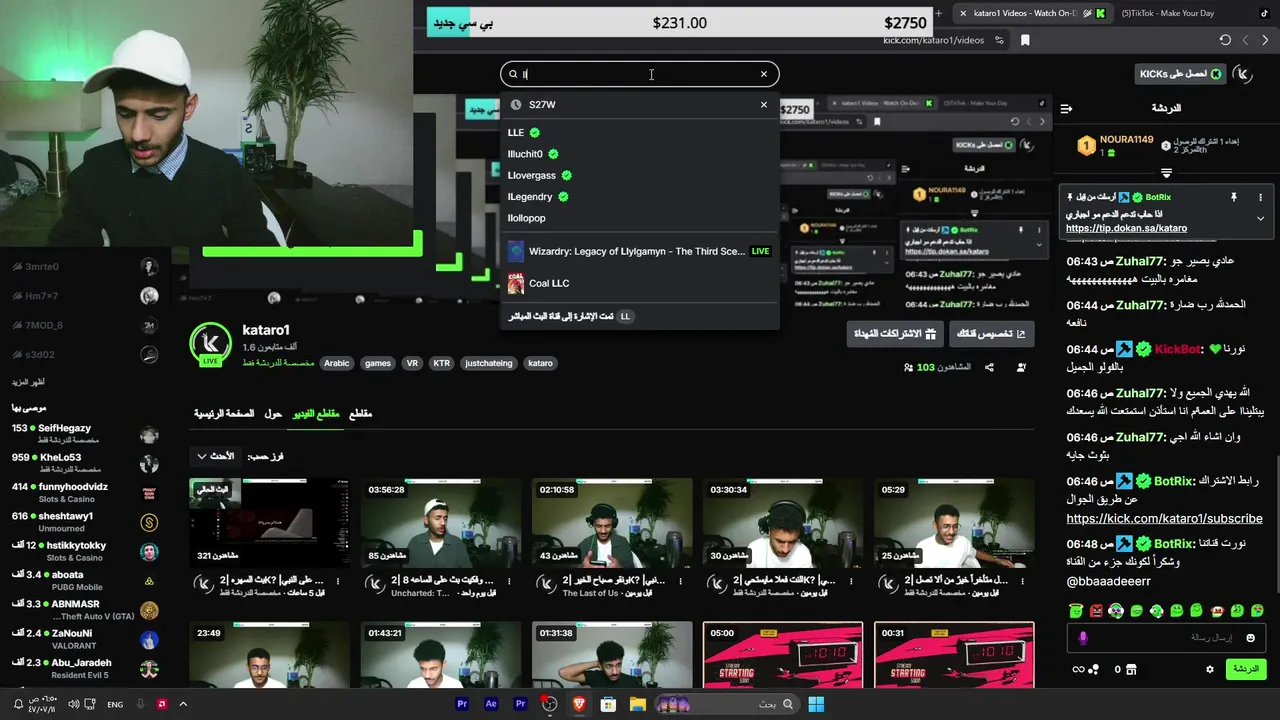Expand the pinned BotRix message chevron

(1260, 218)
